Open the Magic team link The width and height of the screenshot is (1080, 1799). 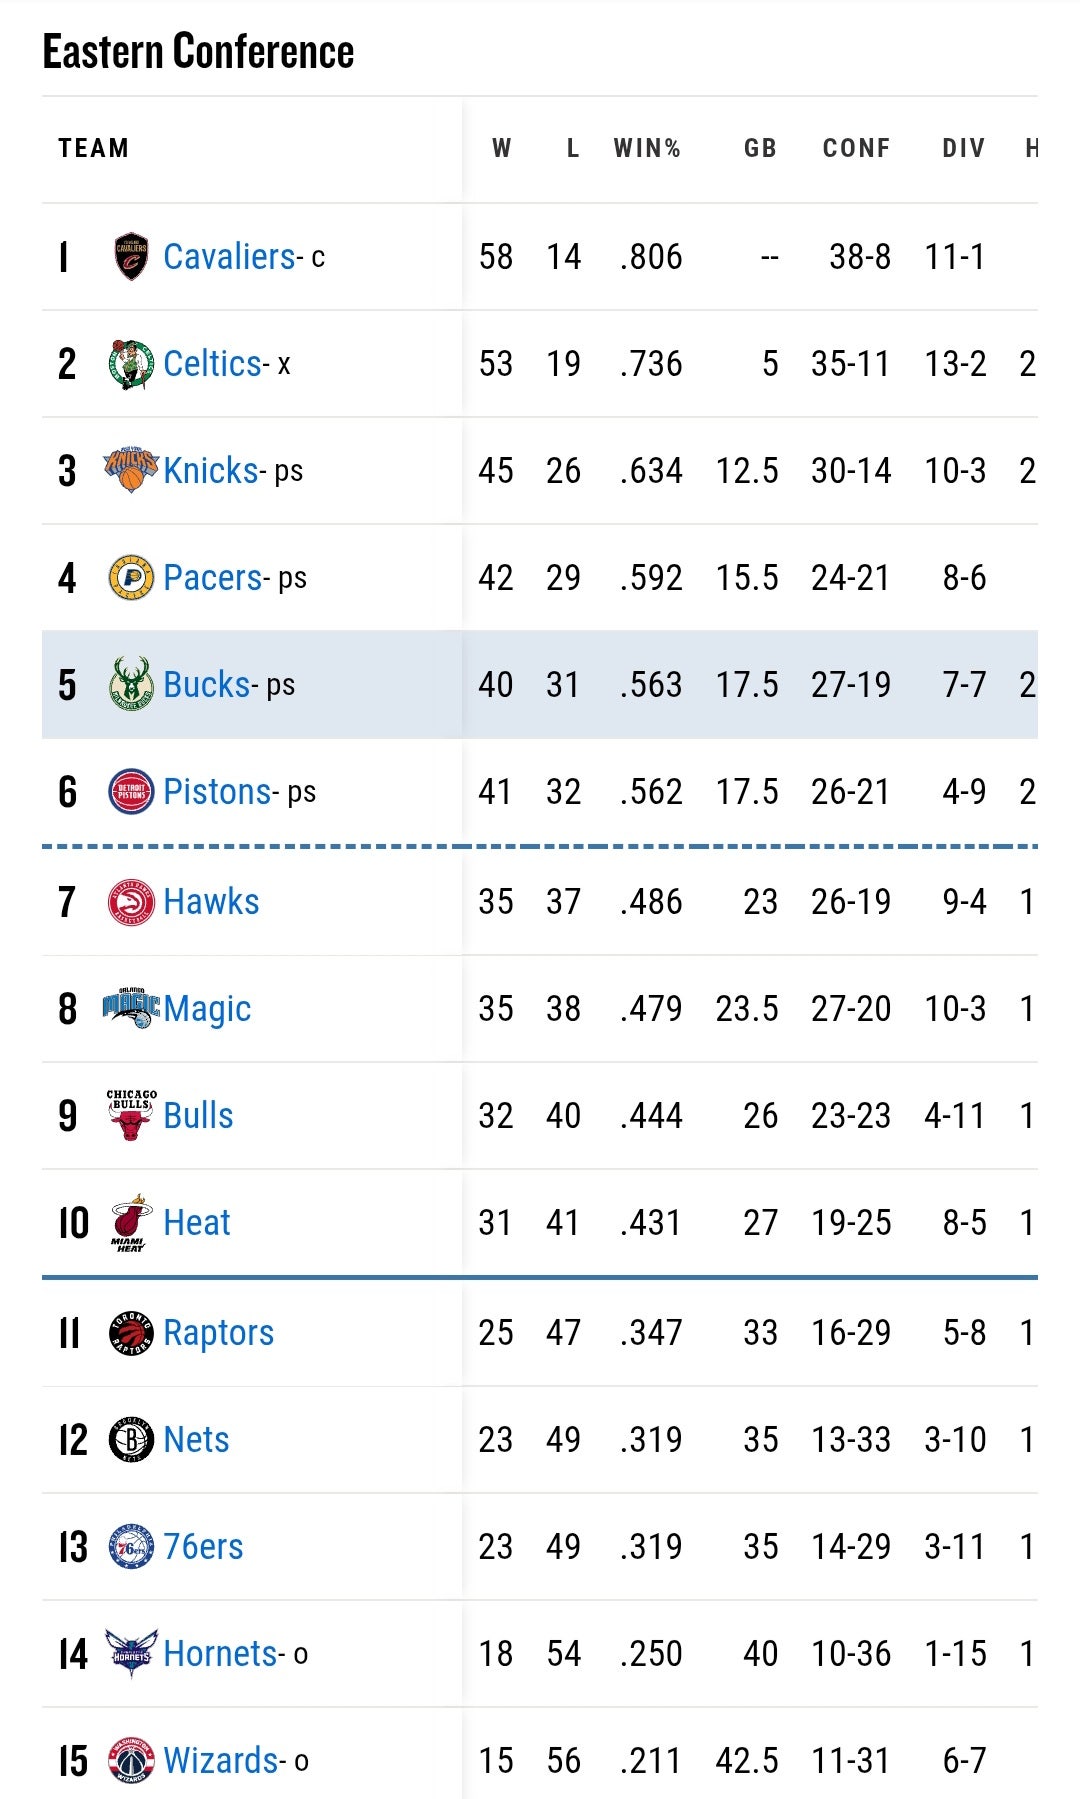point(207,1009)
